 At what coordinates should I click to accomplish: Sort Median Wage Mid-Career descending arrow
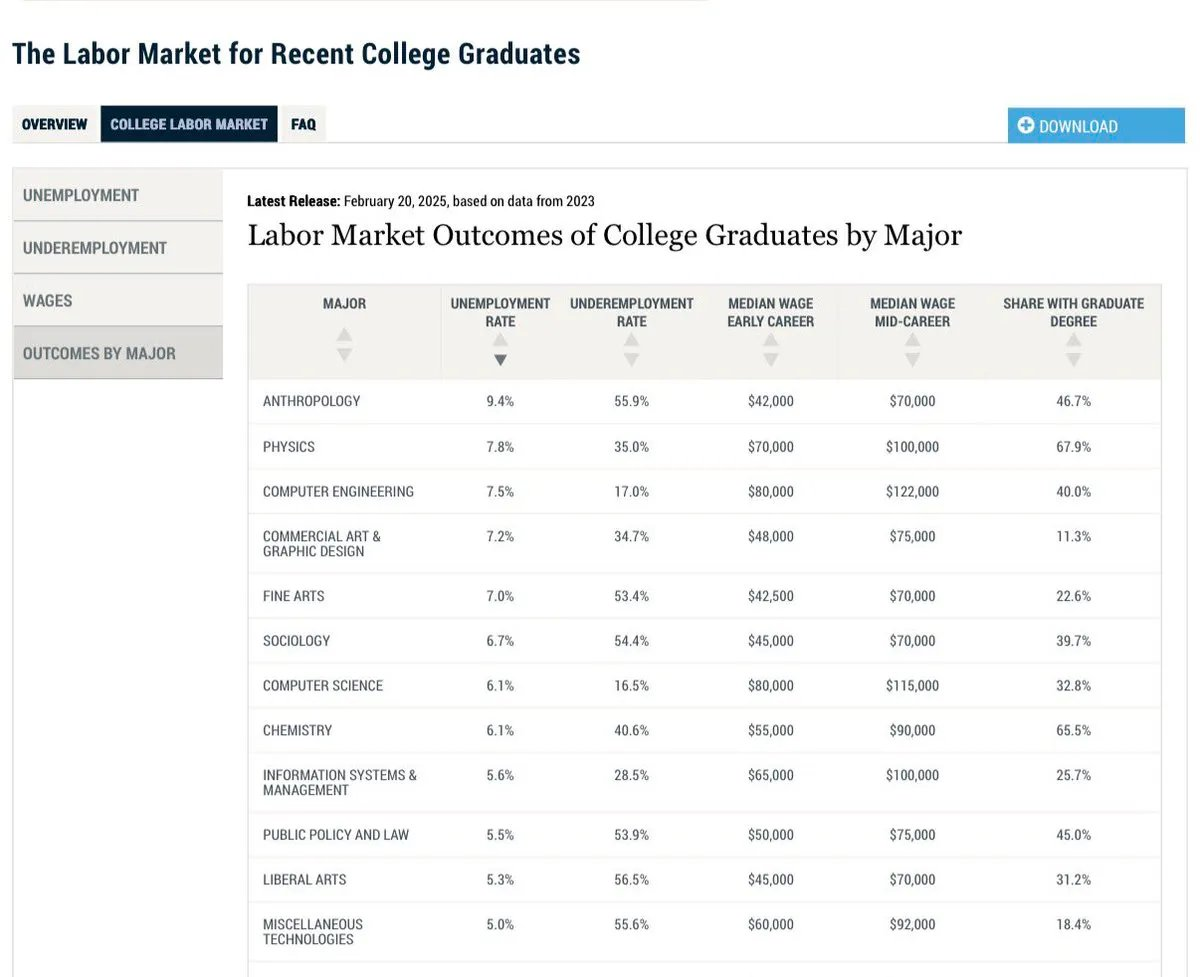[x=912, y=360]
